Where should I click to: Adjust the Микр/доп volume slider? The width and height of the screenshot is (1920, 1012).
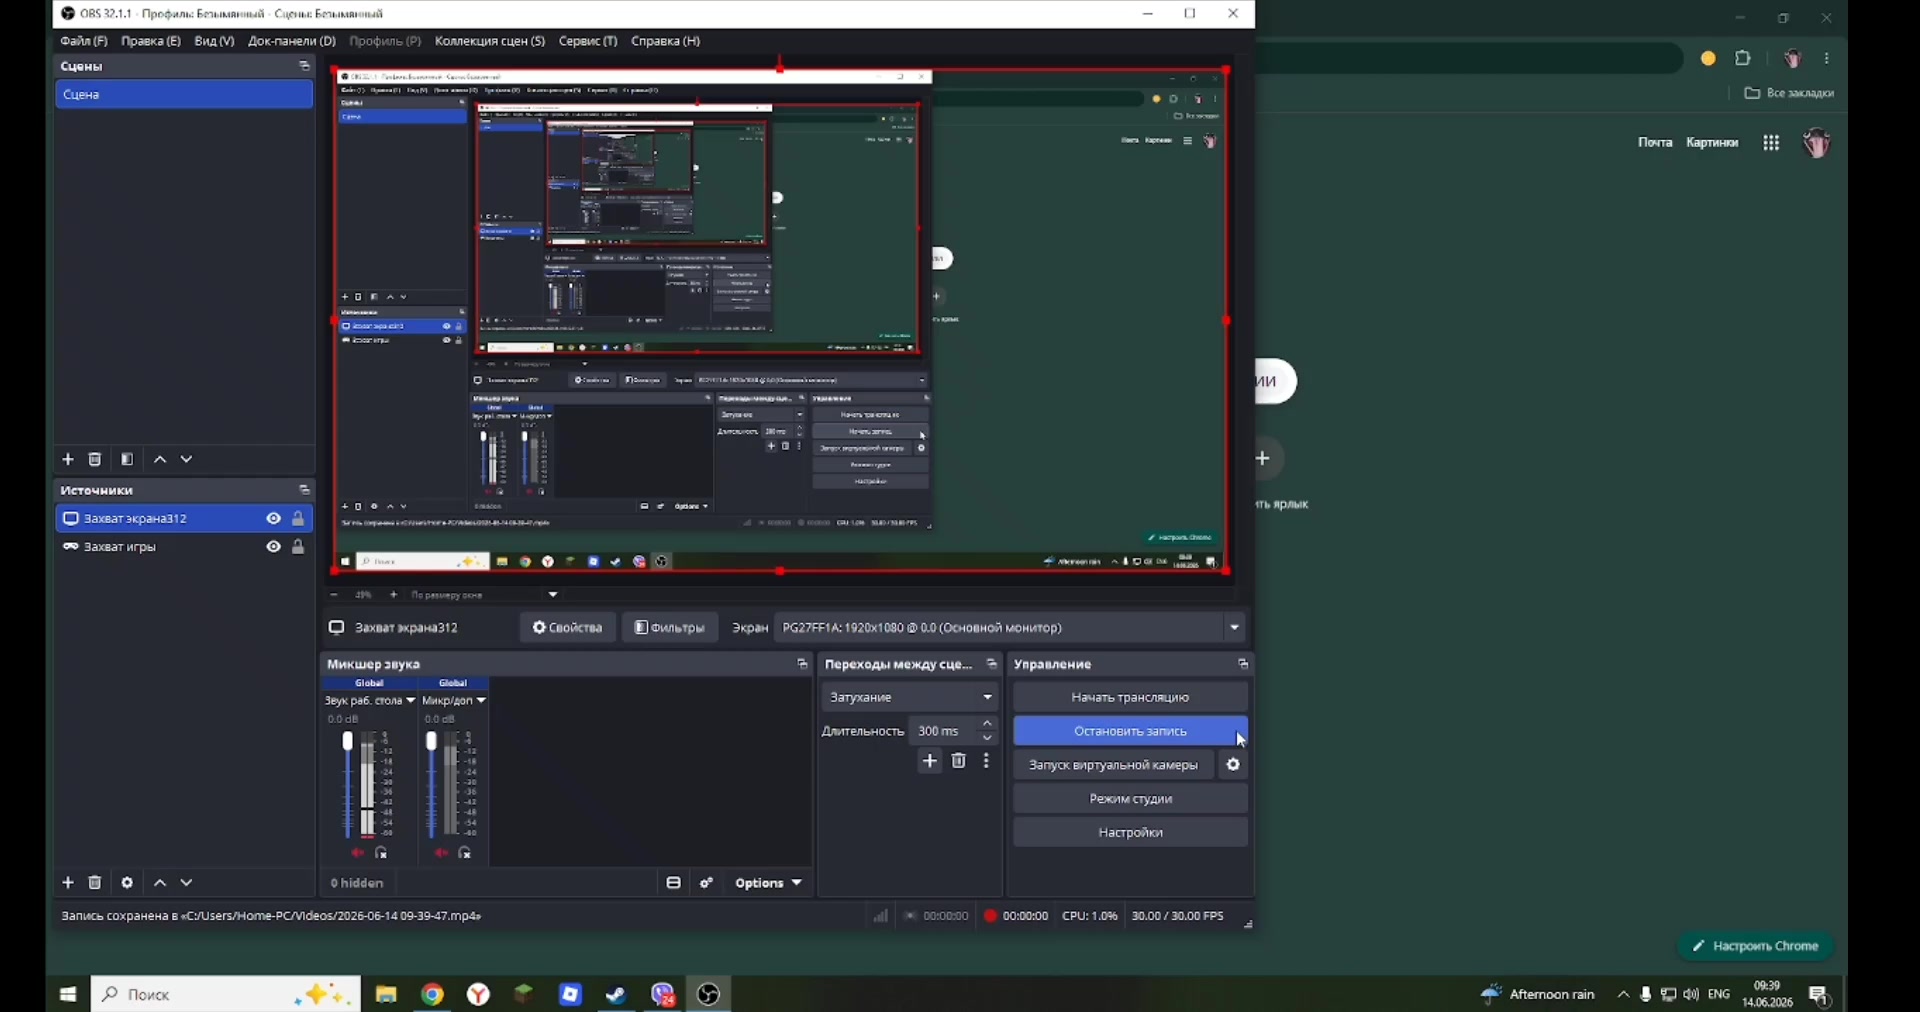(x=432, y=785)
